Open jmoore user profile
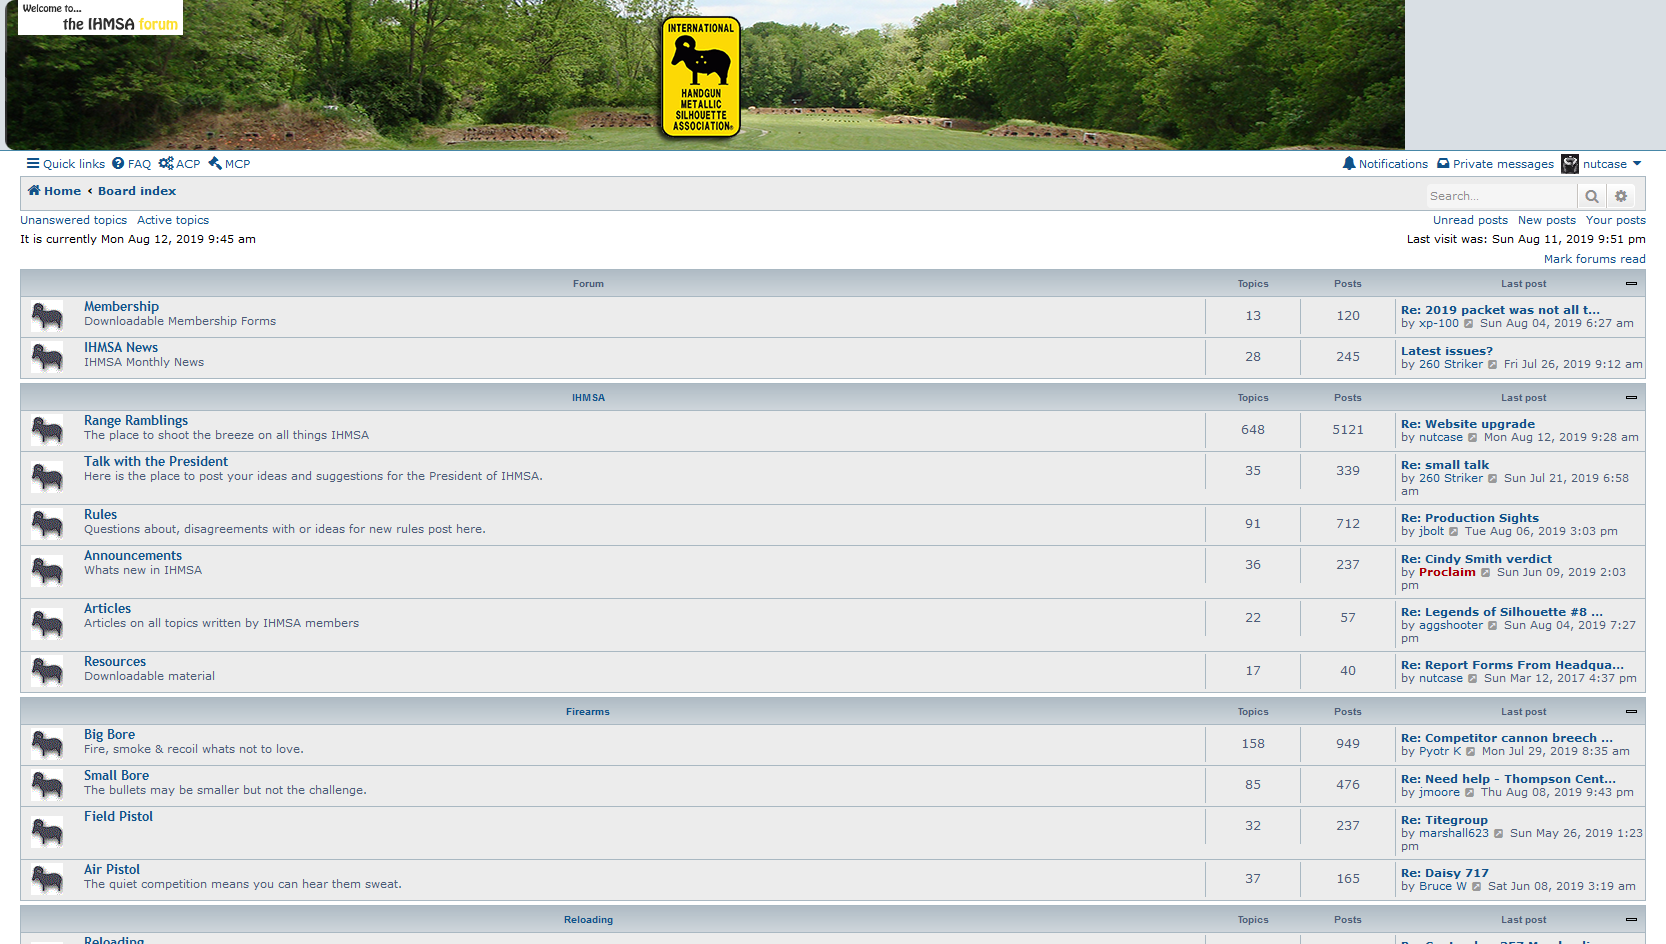The width and height of the screenshot is (1666, 944). (1439, 793)
